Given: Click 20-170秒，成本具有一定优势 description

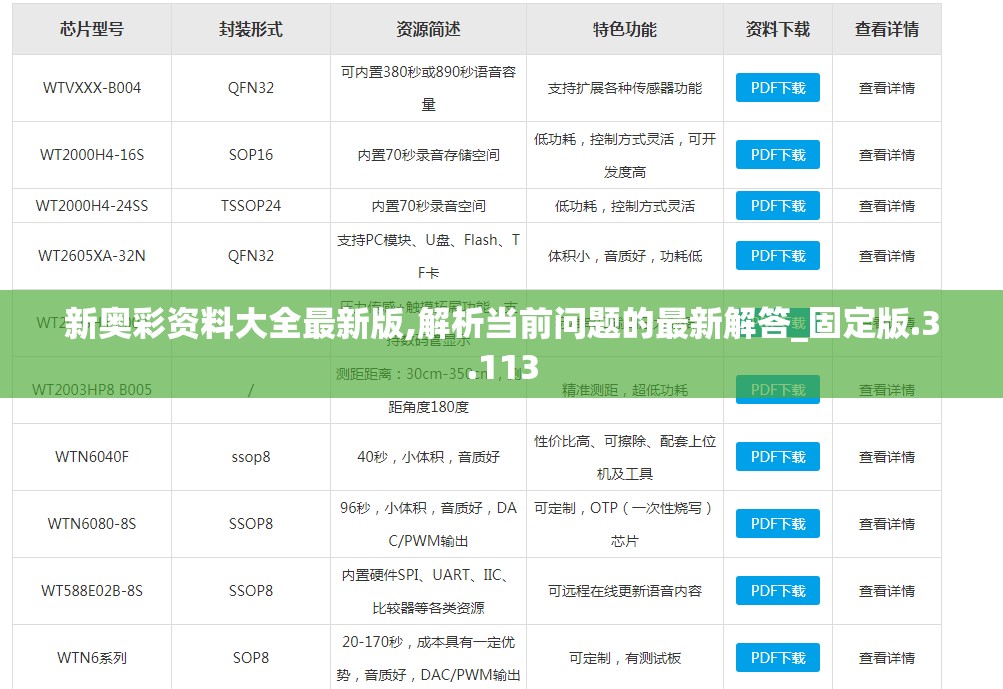Looking at the screenshot, I should pos(428,658).
